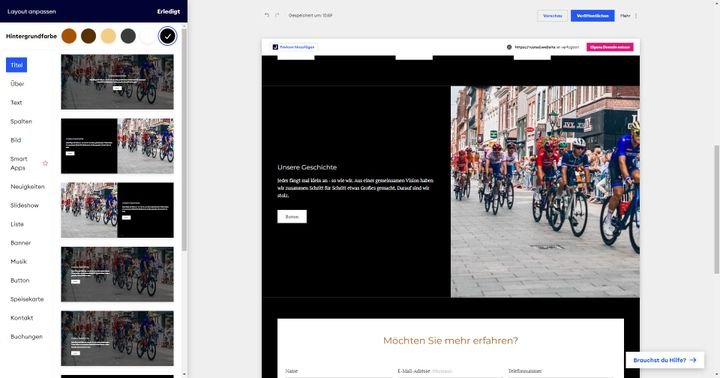720x378 pixels.
Task: Click the Name form field
Action: point(339,372)
